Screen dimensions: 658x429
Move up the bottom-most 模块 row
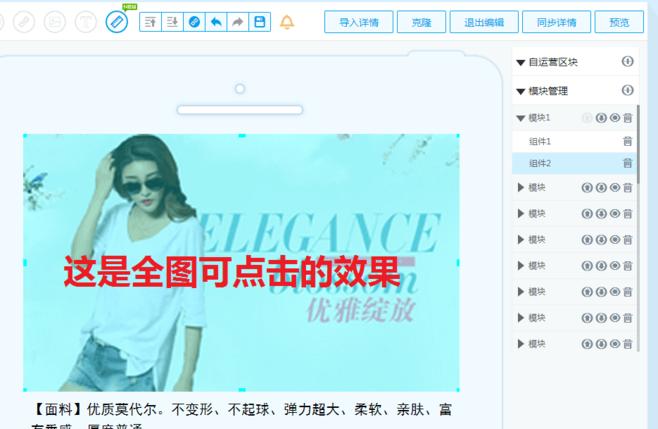click(587, 344)
